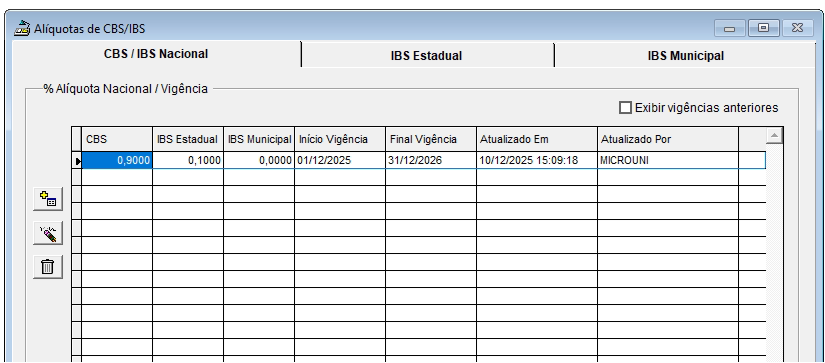Switch to the CBS / IBS Nacional tab
The height and width of the screenshot is (363, 825).
coord(156,54)
